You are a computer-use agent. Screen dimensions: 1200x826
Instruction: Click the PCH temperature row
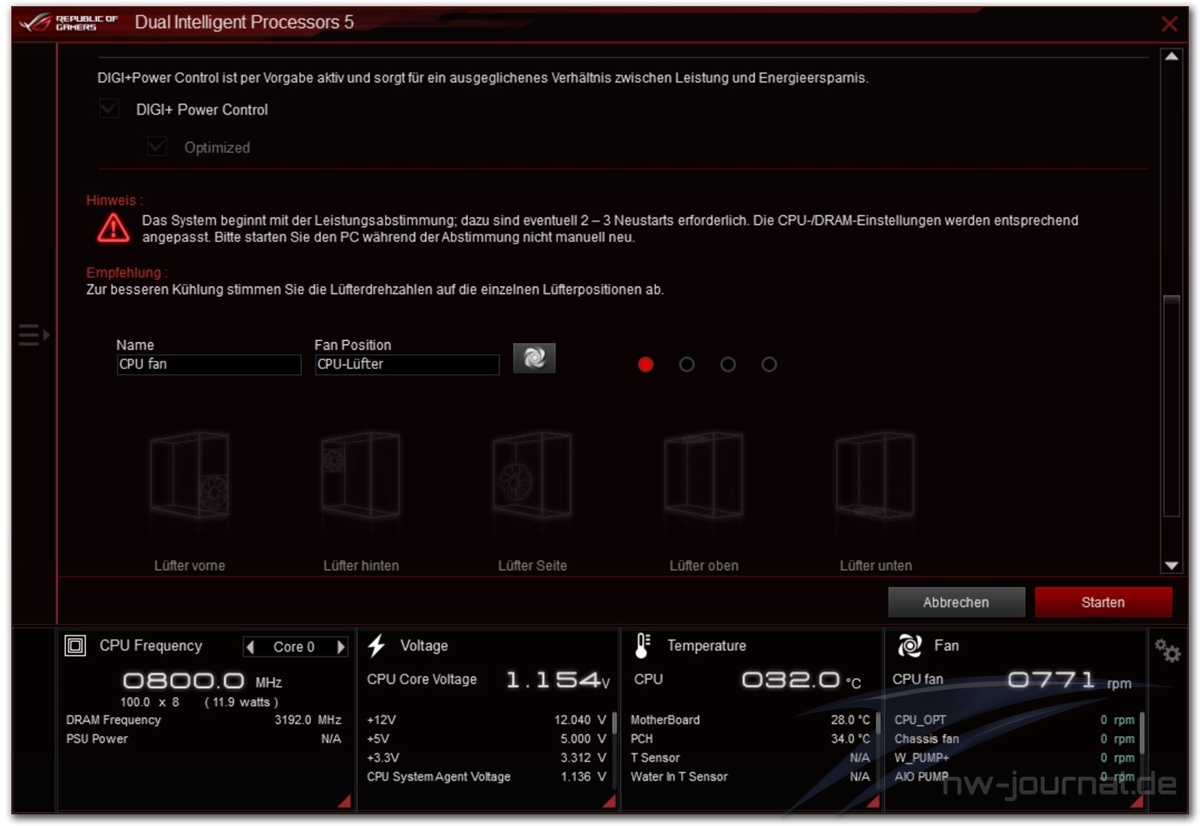(x=750, y=739)
